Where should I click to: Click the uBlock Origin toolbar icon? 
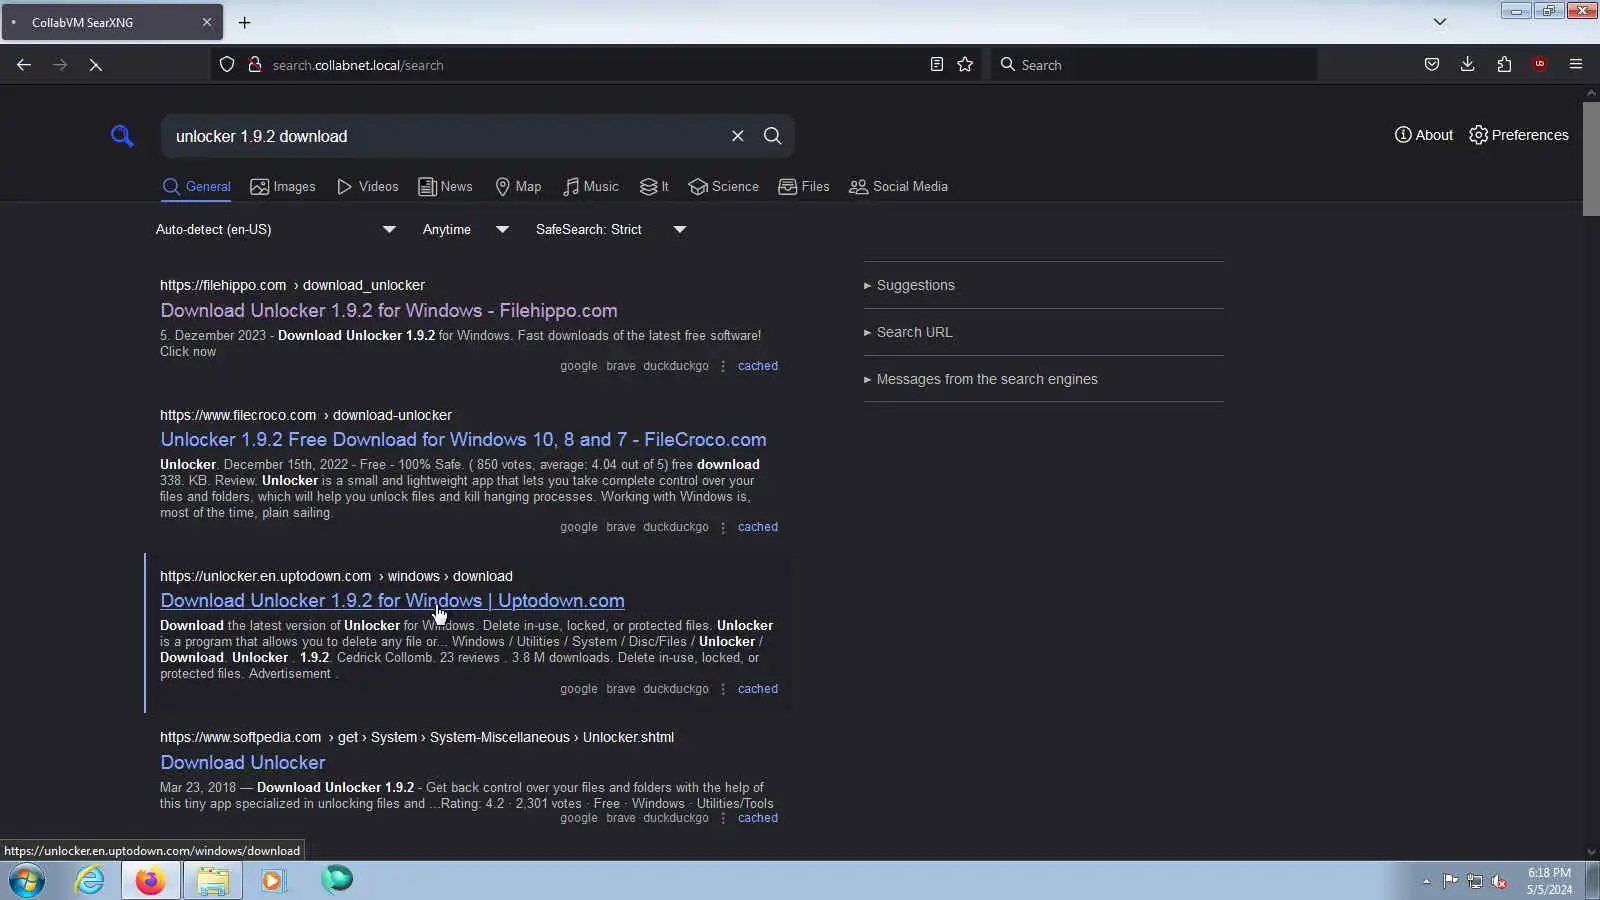point(1540,65)
